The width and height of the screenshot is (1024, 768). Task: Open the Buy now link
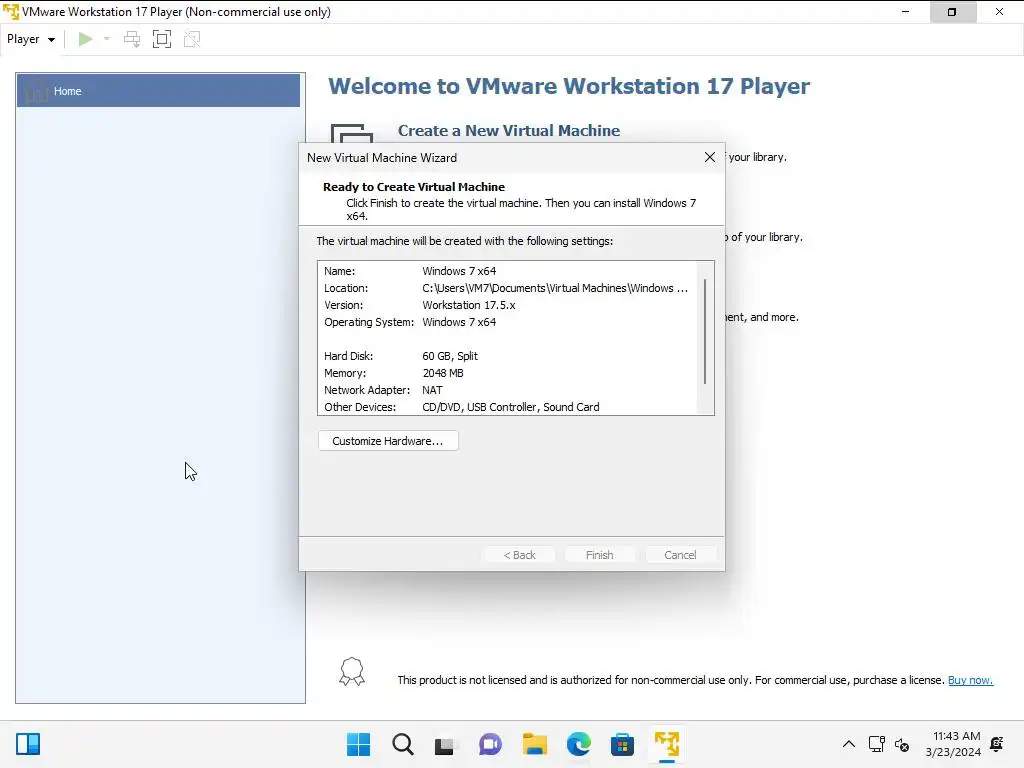[970, 680]
